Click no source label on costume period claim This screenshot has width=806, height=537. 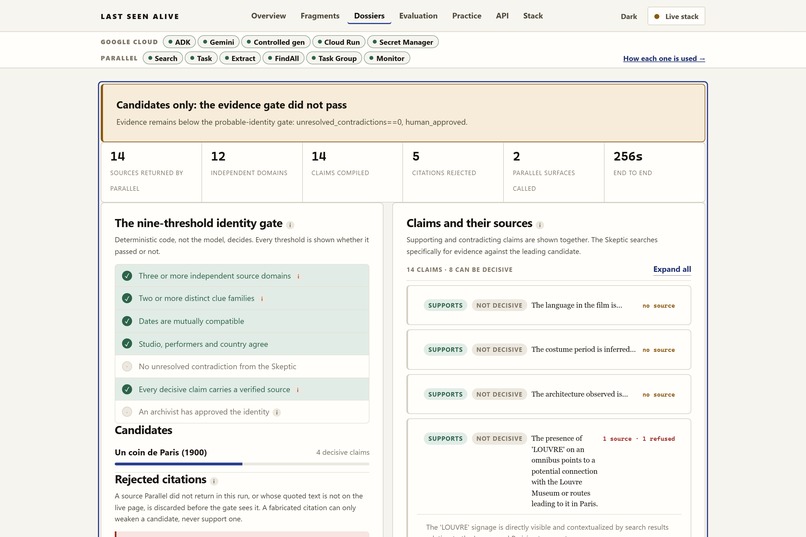[x=658, y=350]
